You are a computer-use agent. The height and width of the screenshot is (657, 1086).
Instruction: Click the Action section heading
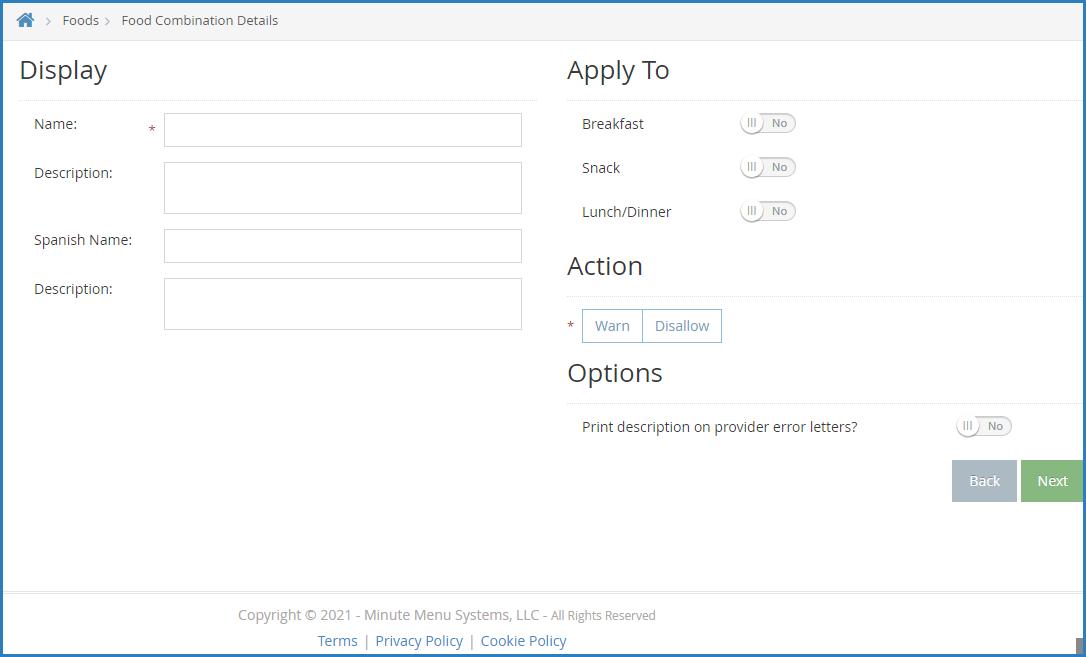[x=605, y=267]
